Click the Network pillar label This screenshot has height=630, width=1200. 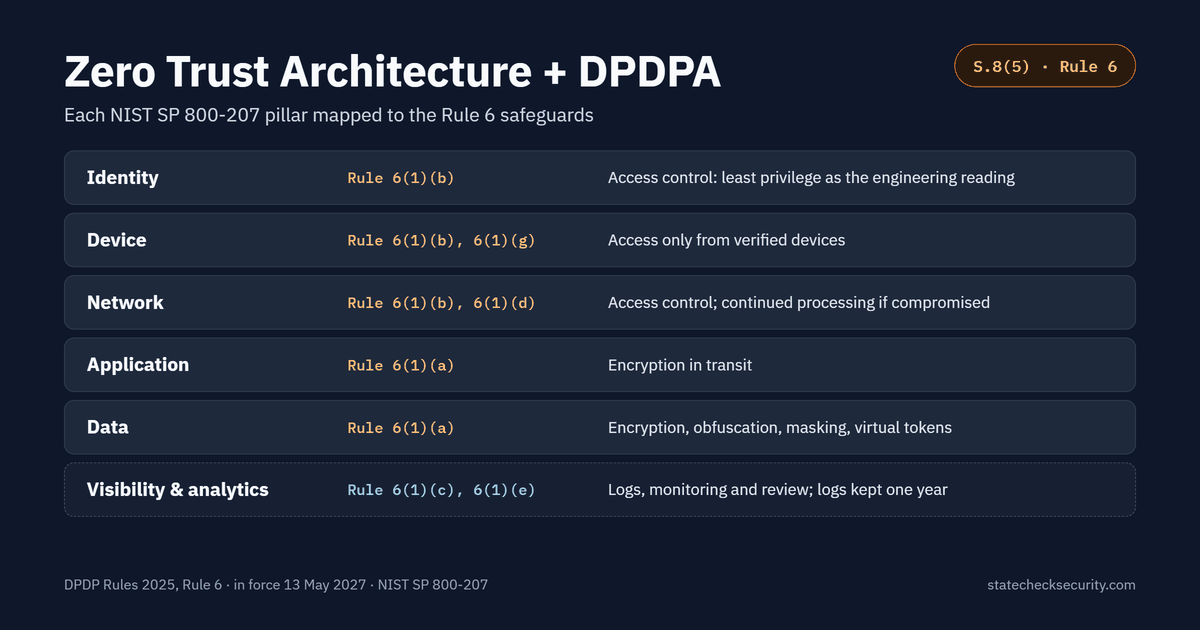coord(125,302)
